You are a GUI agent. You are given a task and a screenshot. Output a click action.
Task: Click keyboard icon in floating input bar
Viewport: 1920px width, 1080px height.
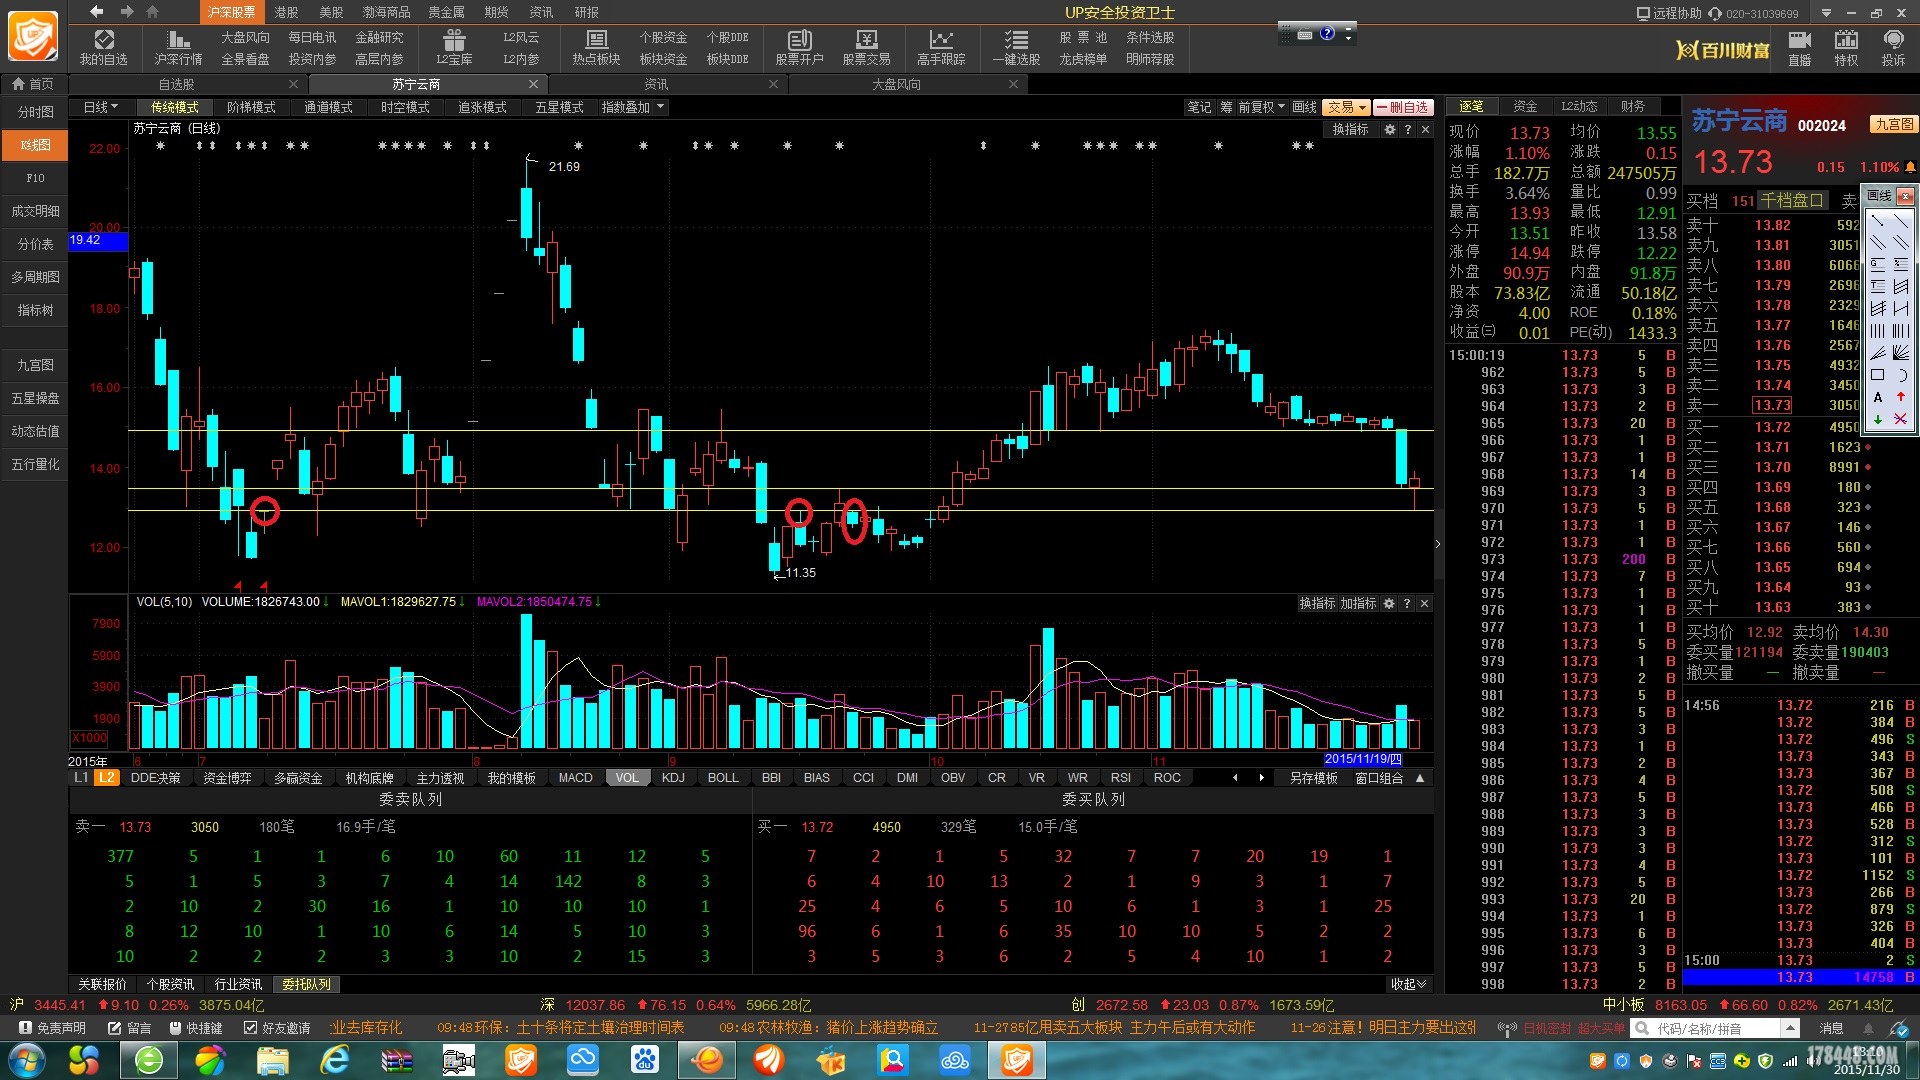(1305, 34)
